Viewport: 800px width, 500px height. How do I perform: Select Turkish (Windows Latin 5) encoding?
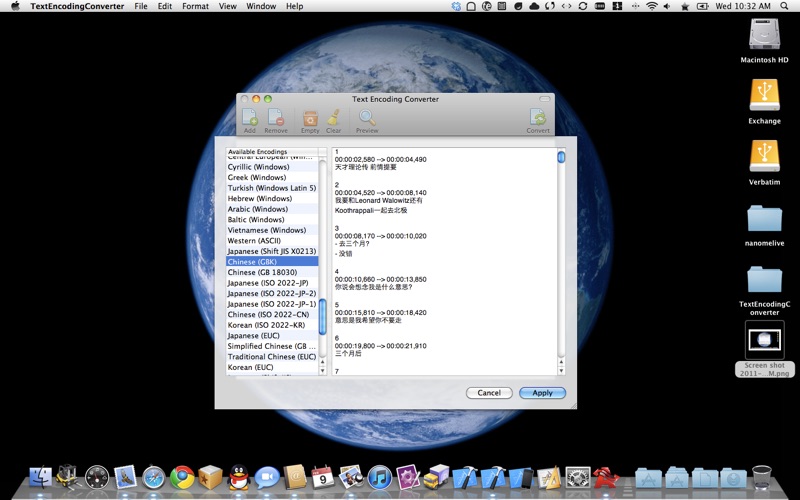tap(272, 188)
